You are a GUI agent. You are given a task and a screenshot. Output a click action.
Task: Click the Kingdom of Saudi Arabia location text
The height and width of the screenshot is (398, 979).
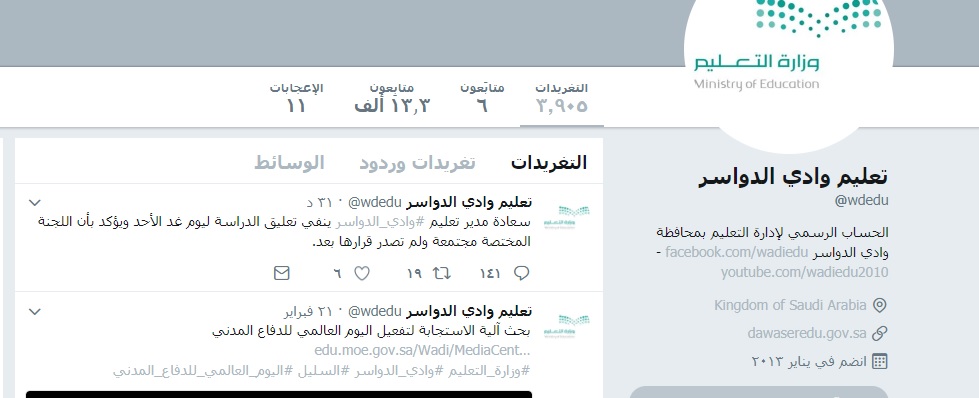pos(790,306)
